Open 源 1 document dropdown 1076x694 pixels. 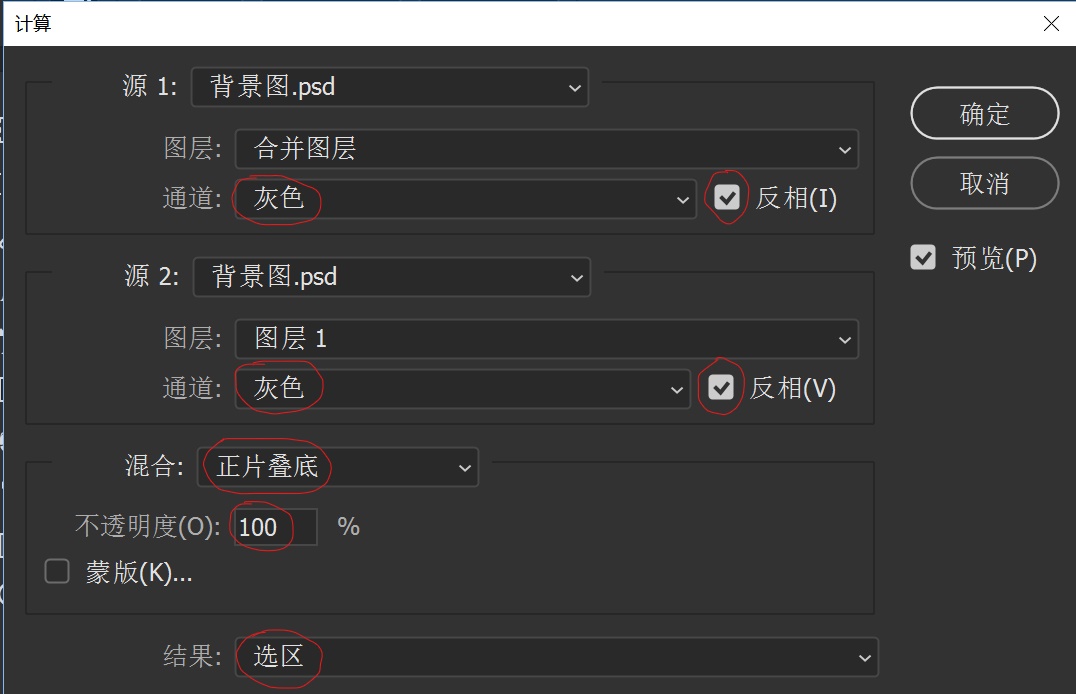tap(390, 87)
